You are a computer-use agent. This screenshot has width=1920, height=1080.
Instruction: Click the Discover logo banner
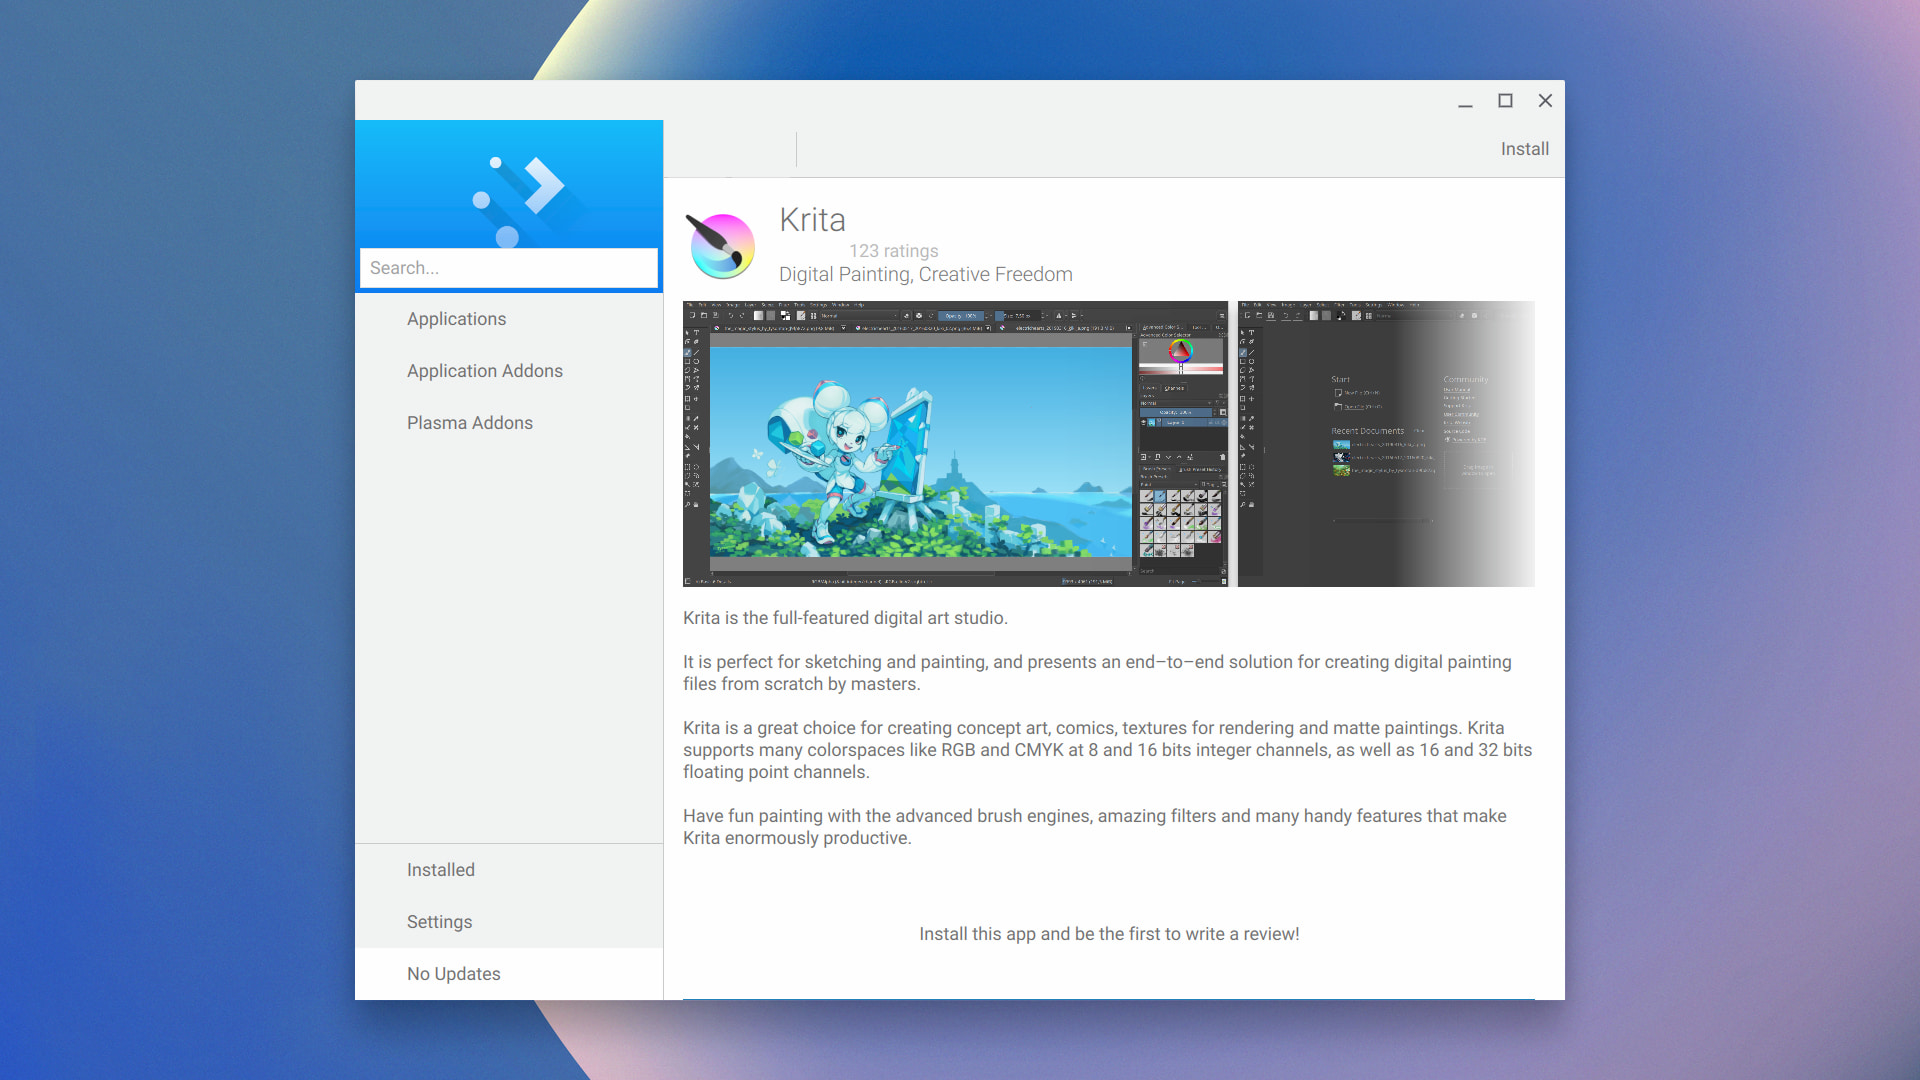509,185
